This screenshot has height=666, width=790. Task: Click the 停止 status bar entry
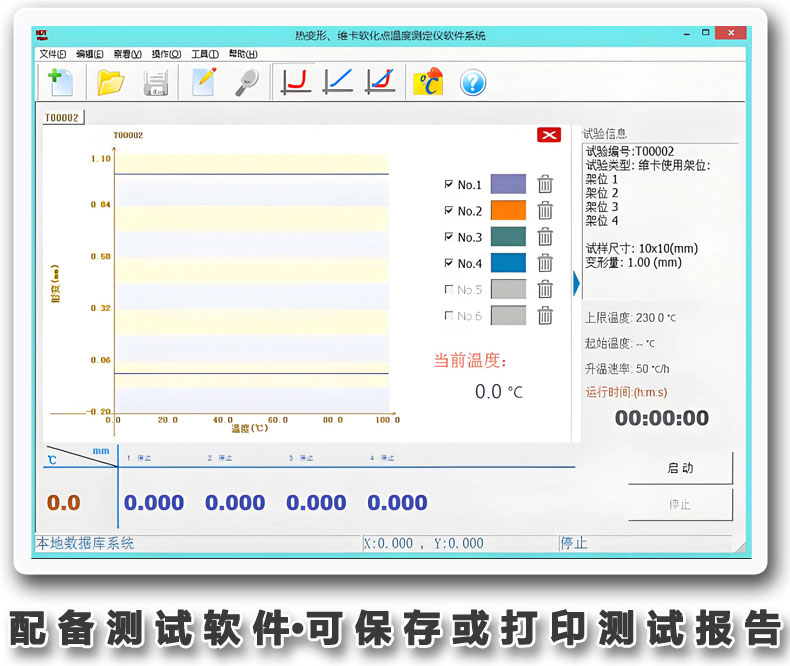(x=574, y=543)
